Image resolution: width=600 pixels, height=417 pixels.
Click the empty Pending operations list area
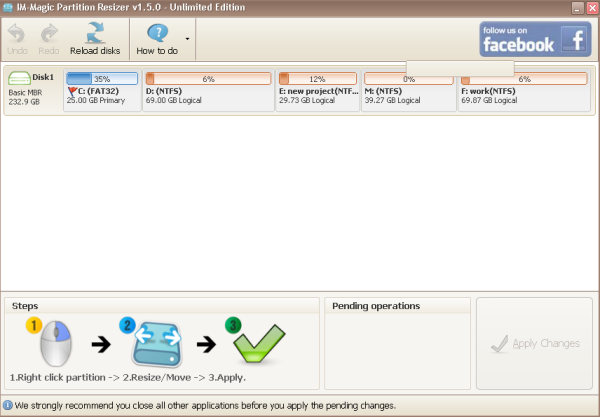point(397,351)
